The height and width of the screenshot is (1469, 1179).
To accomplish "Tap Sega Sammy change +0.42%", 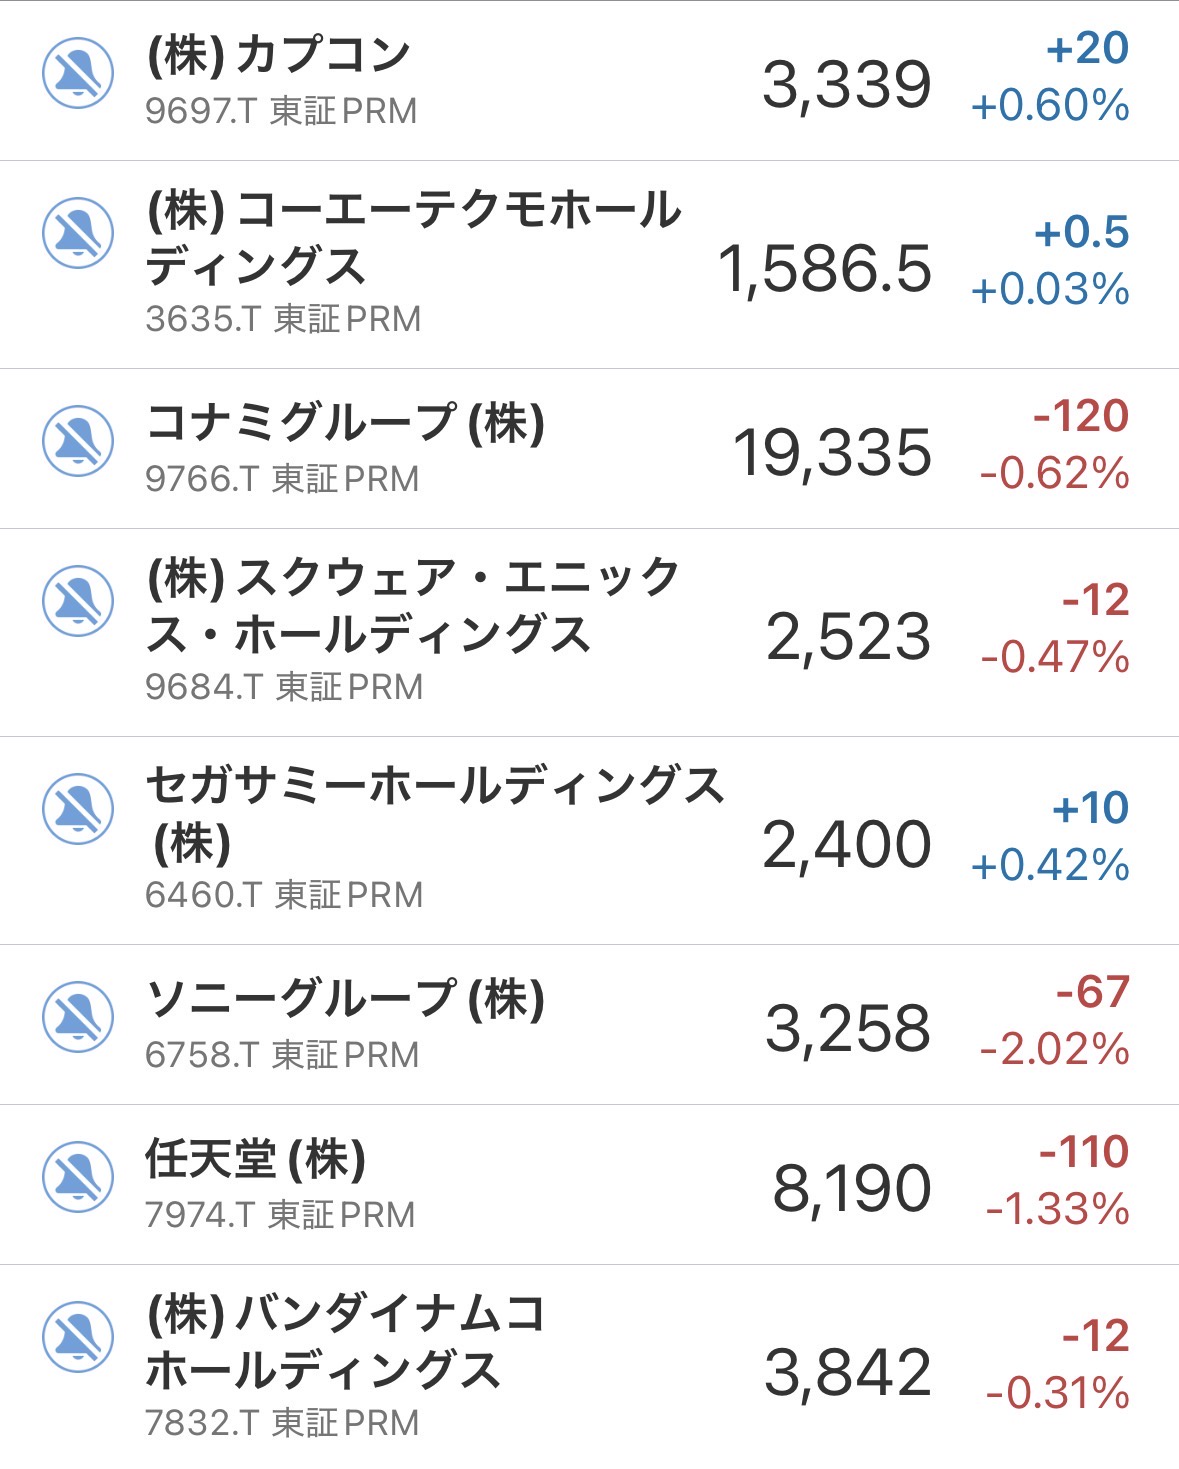I will (1050, 866).
